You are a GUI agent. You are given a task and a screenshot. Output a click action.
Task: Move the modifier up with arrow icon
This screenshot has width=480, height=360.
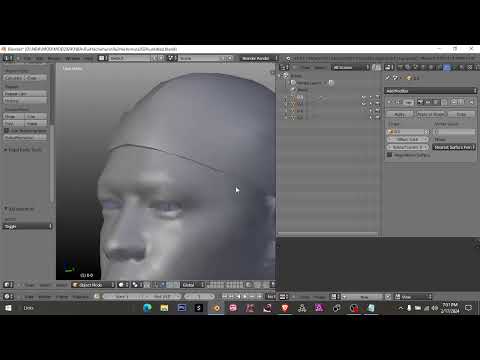tap(454, 102)
